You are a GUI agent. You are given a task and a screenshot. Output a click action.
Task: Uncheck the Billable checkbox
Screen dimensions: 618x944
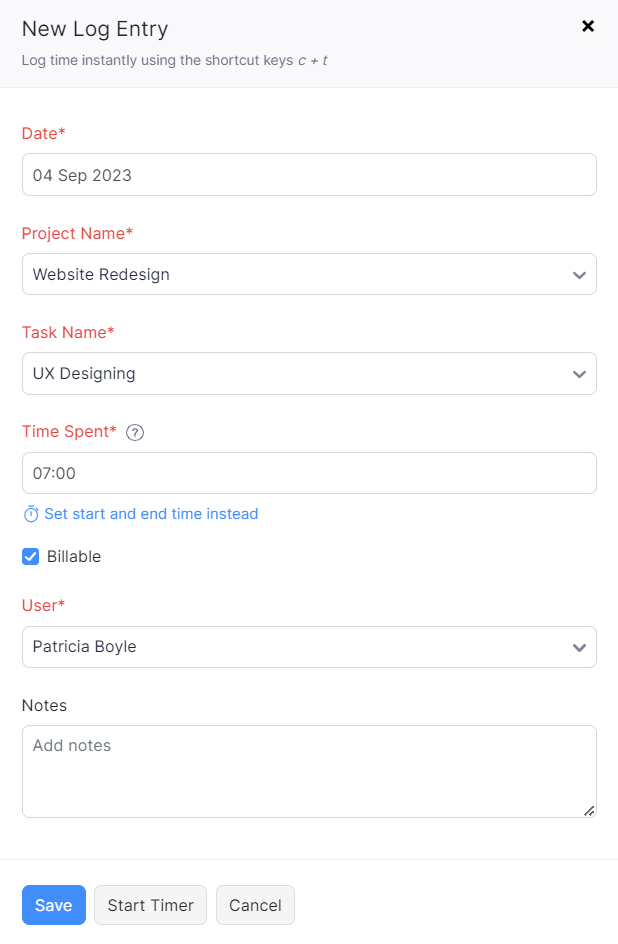point(31,557)
